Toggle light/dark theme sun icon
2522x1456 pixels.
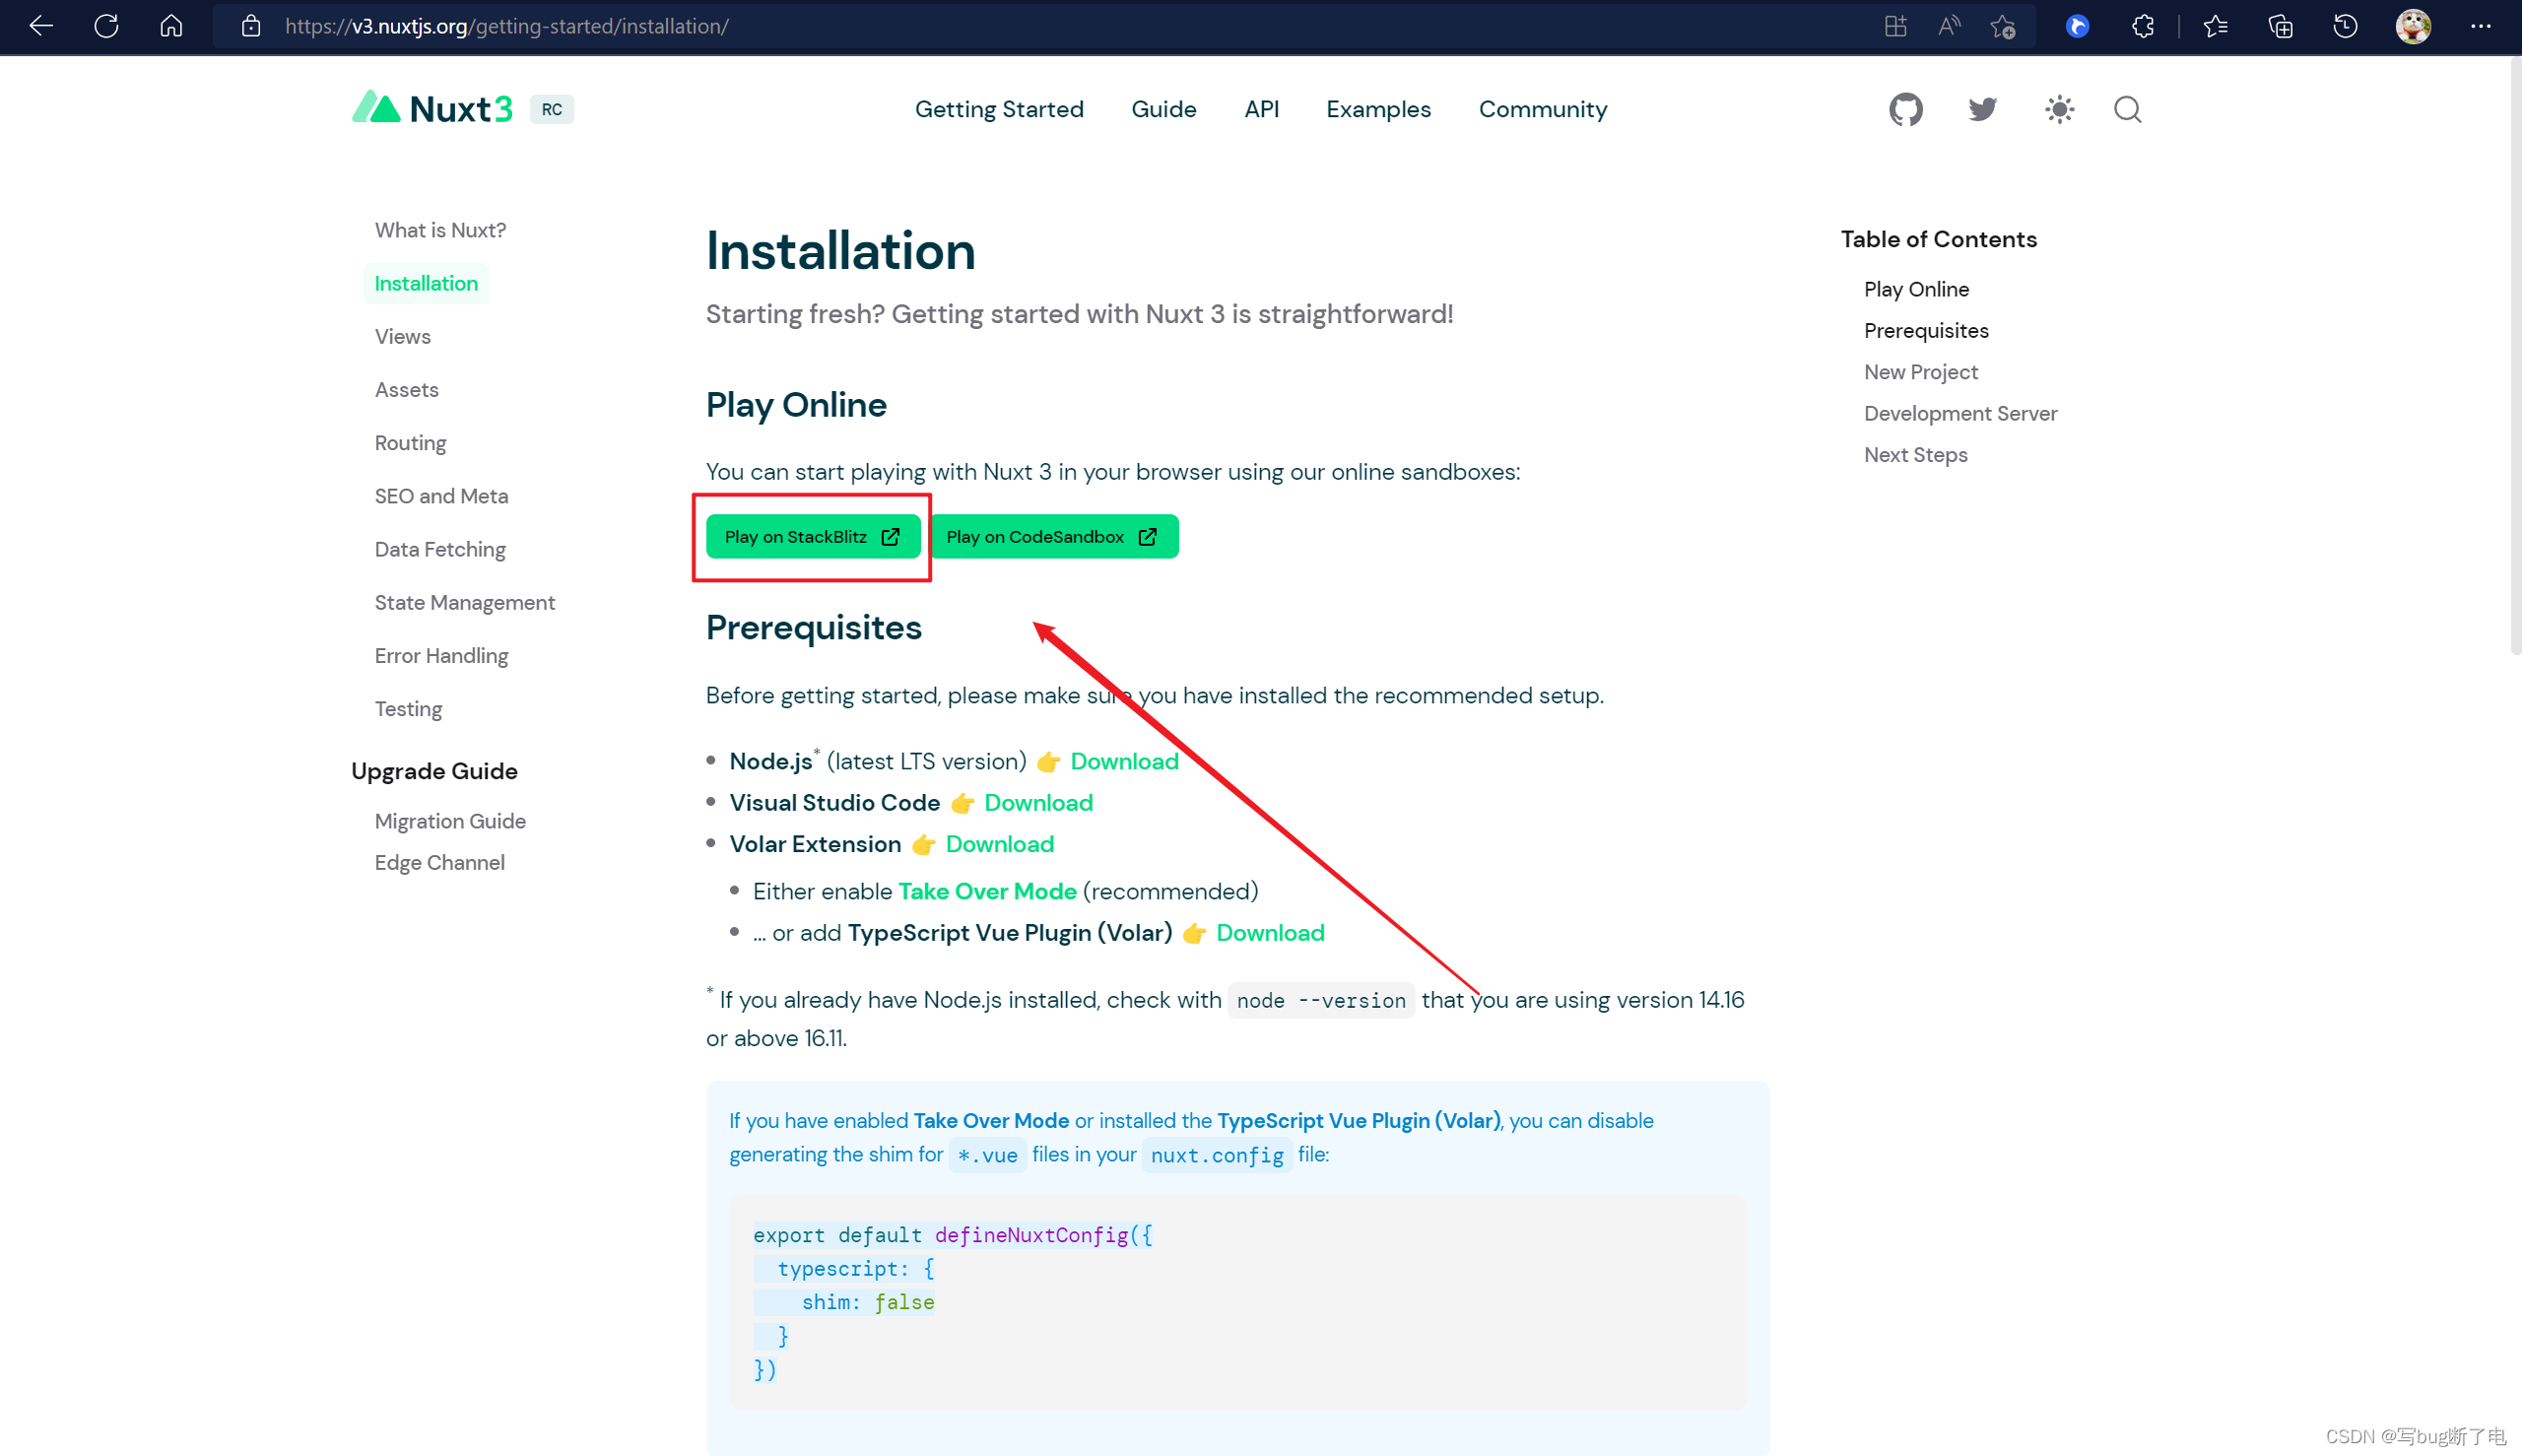[2059, 109]
